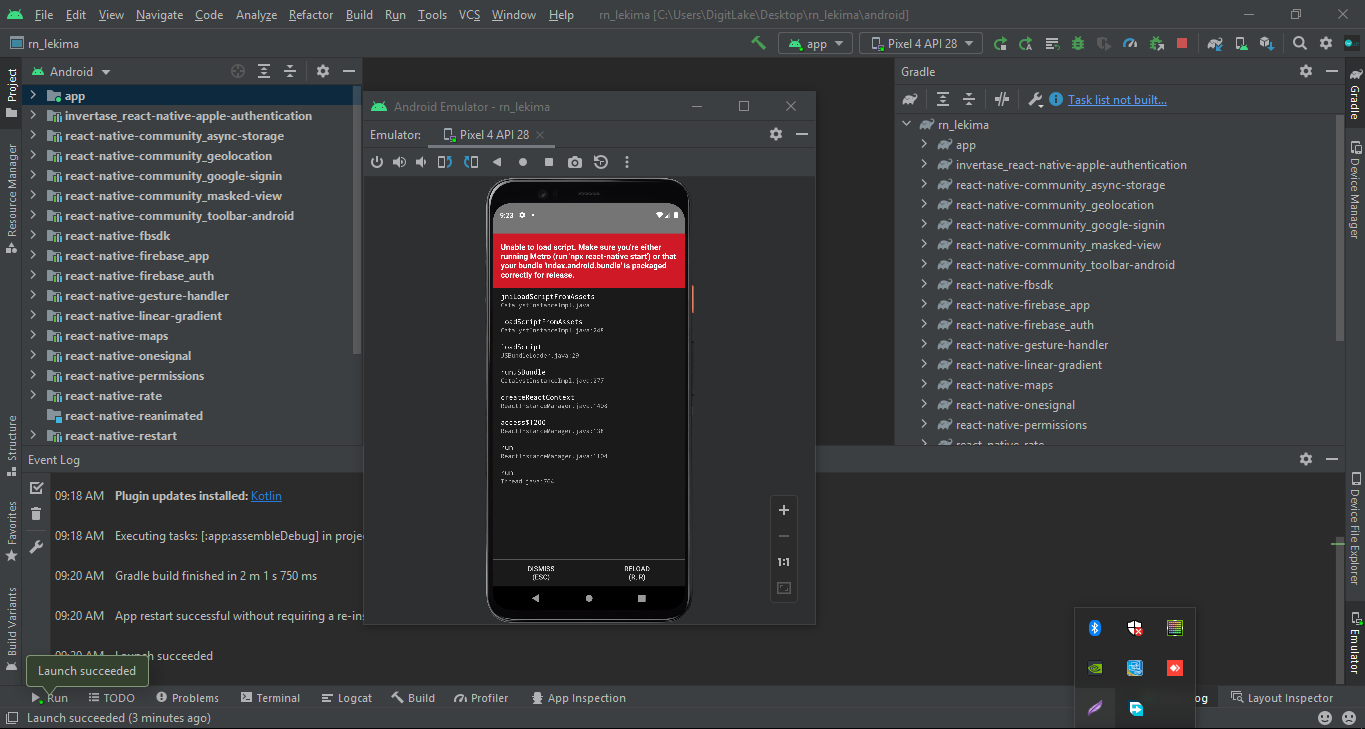Click the emulator Power button icon

click(377, 162)
